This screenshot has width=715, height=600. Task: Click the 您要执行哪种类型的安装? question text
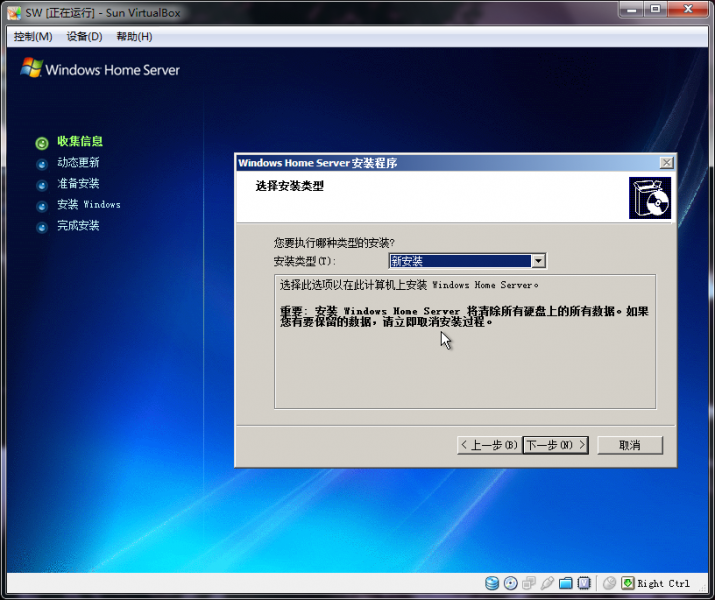pos(334,243)
